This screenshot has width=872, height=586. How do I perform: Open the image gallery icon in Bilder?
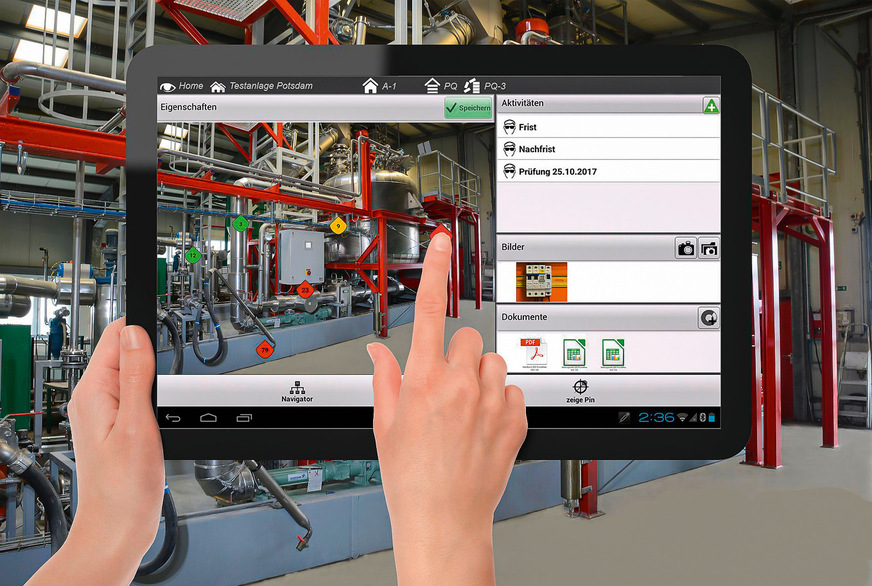click(x=709, y=248)
